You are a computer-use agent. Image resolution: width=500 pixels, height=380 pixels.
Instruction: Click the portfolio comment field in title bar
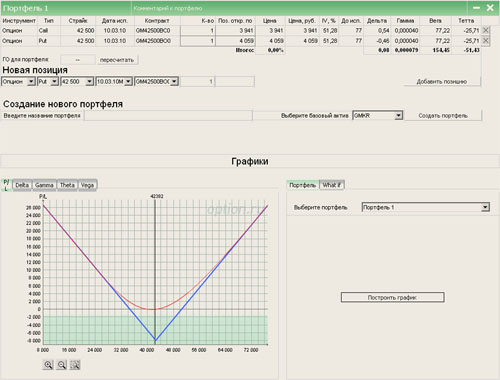point(298,8)
